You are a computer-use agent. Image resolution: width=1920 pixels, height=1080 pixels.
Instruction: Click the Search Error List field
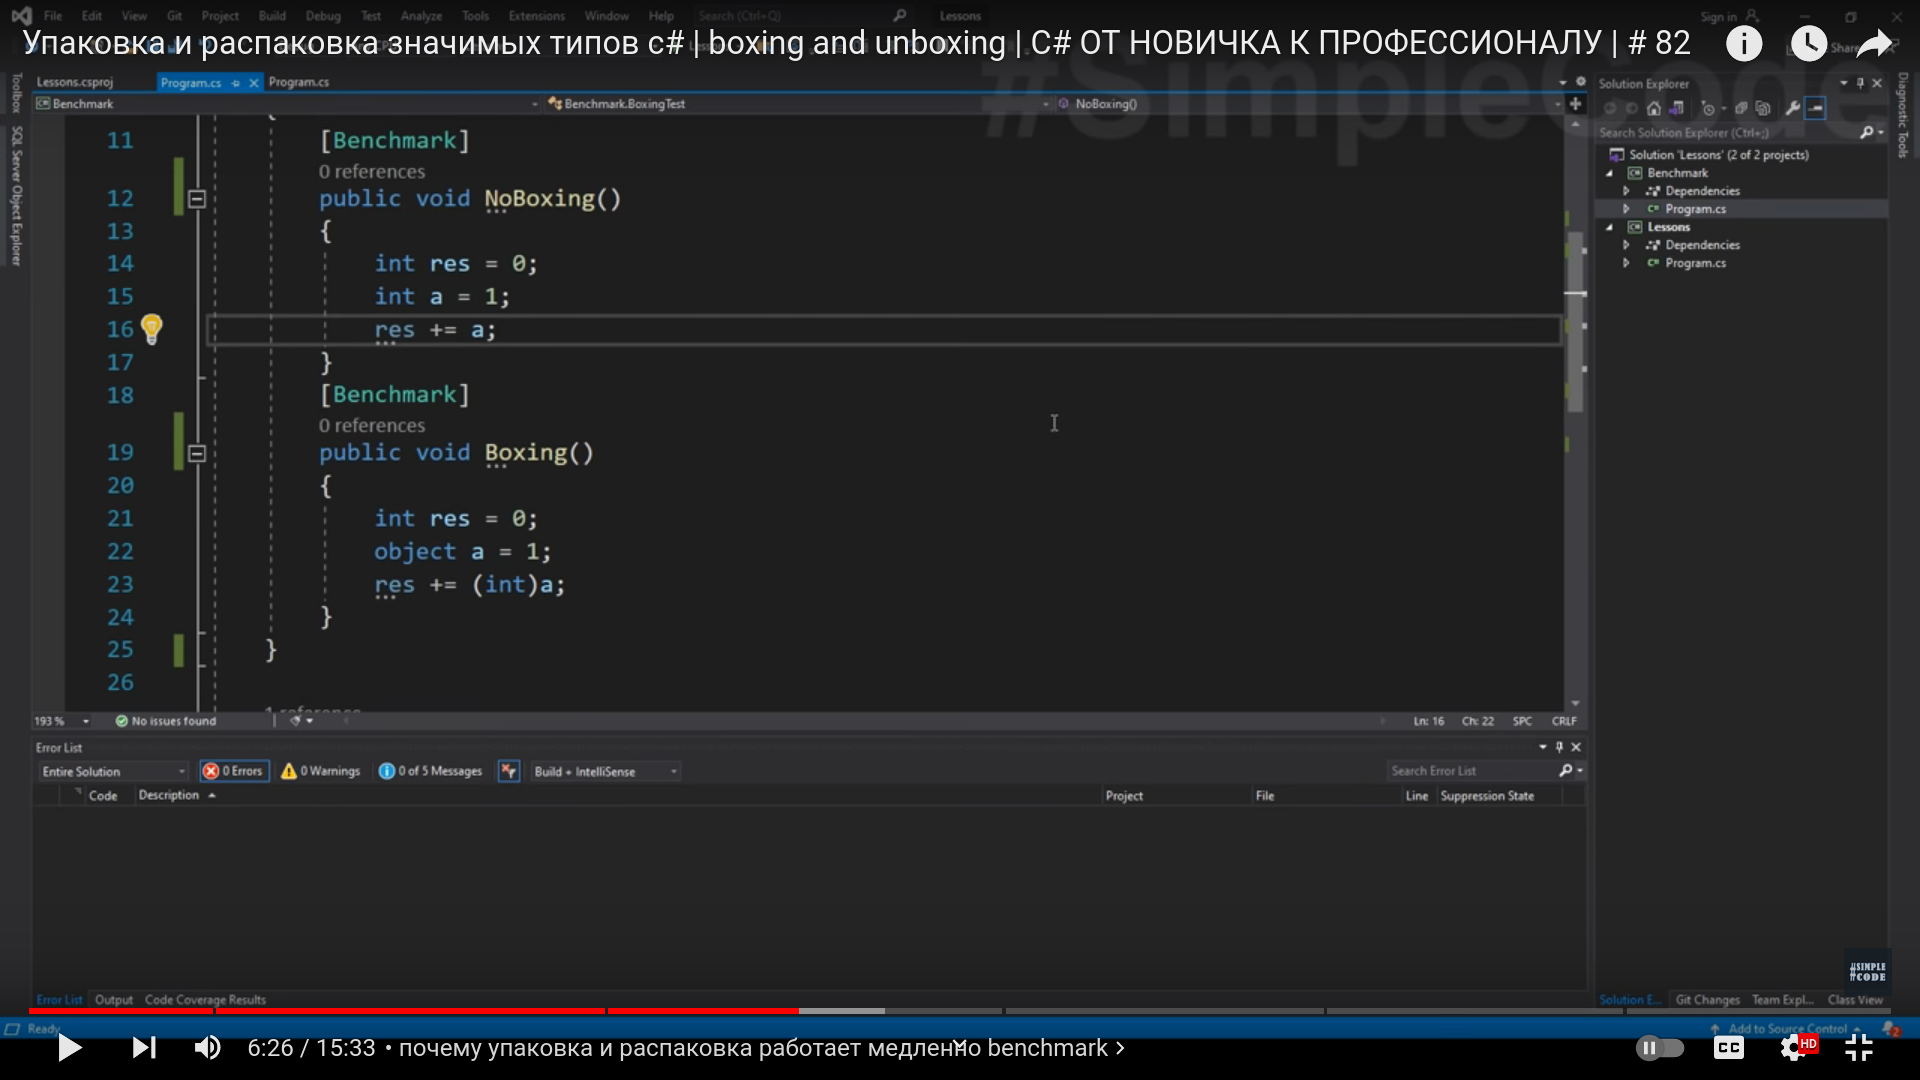[1470, 771]
